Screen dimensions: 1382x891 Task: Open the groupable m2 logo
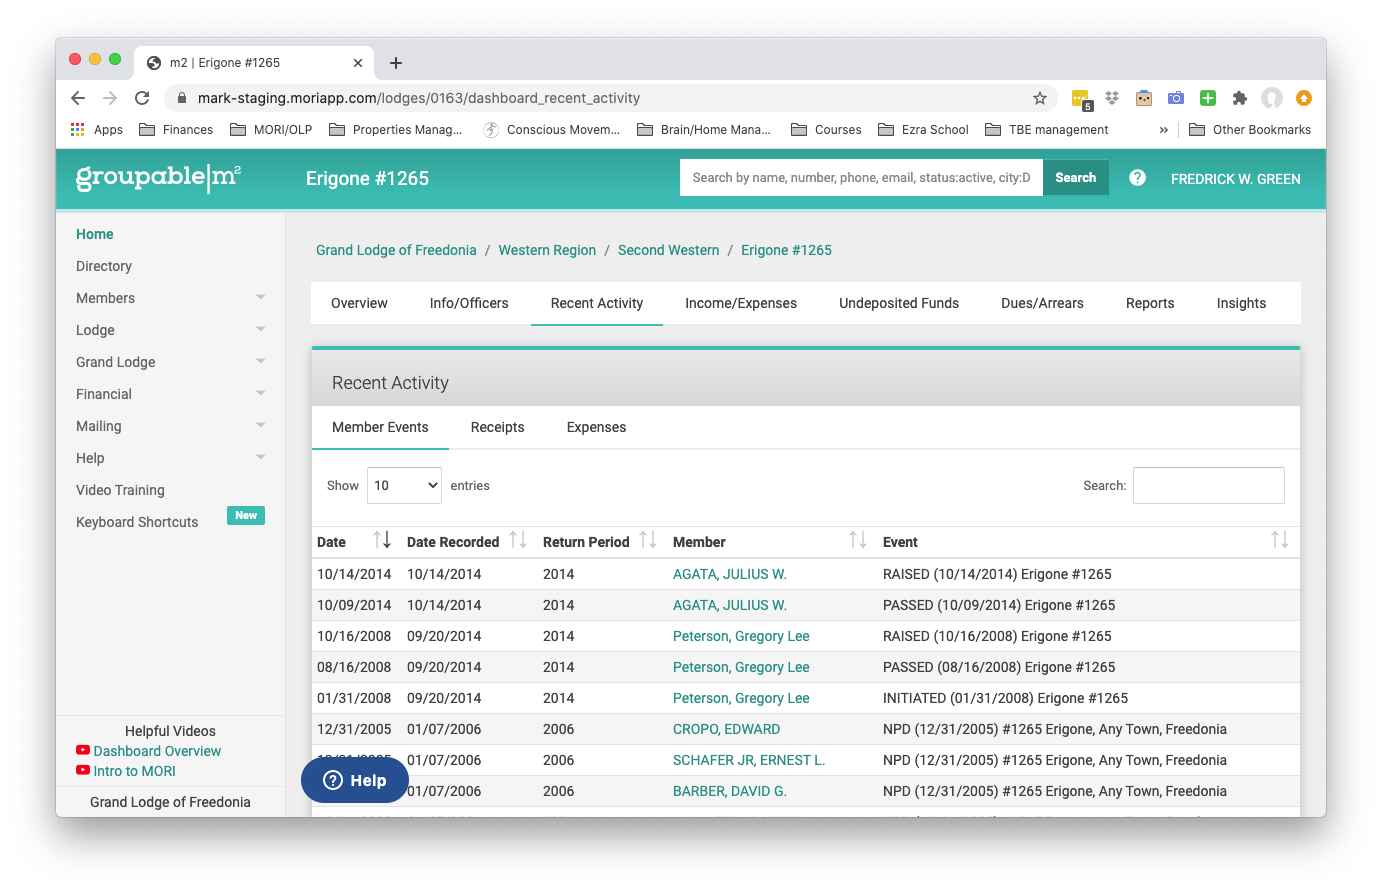pyautogui.click(x=159, y=177)
